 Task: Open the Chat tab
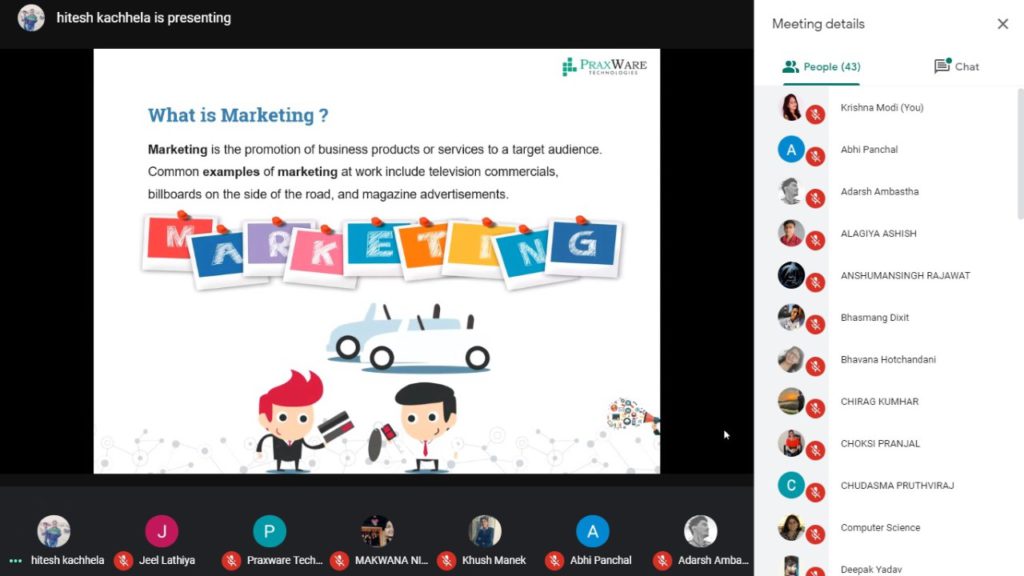tap(956, 67)
